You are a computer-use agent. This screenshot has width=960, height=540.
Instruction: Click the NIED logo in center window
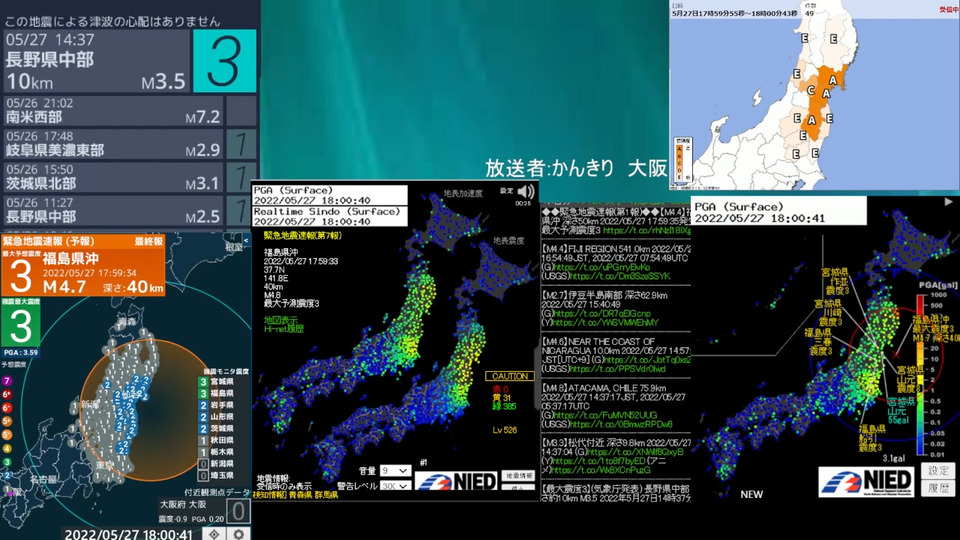[457, 481]
